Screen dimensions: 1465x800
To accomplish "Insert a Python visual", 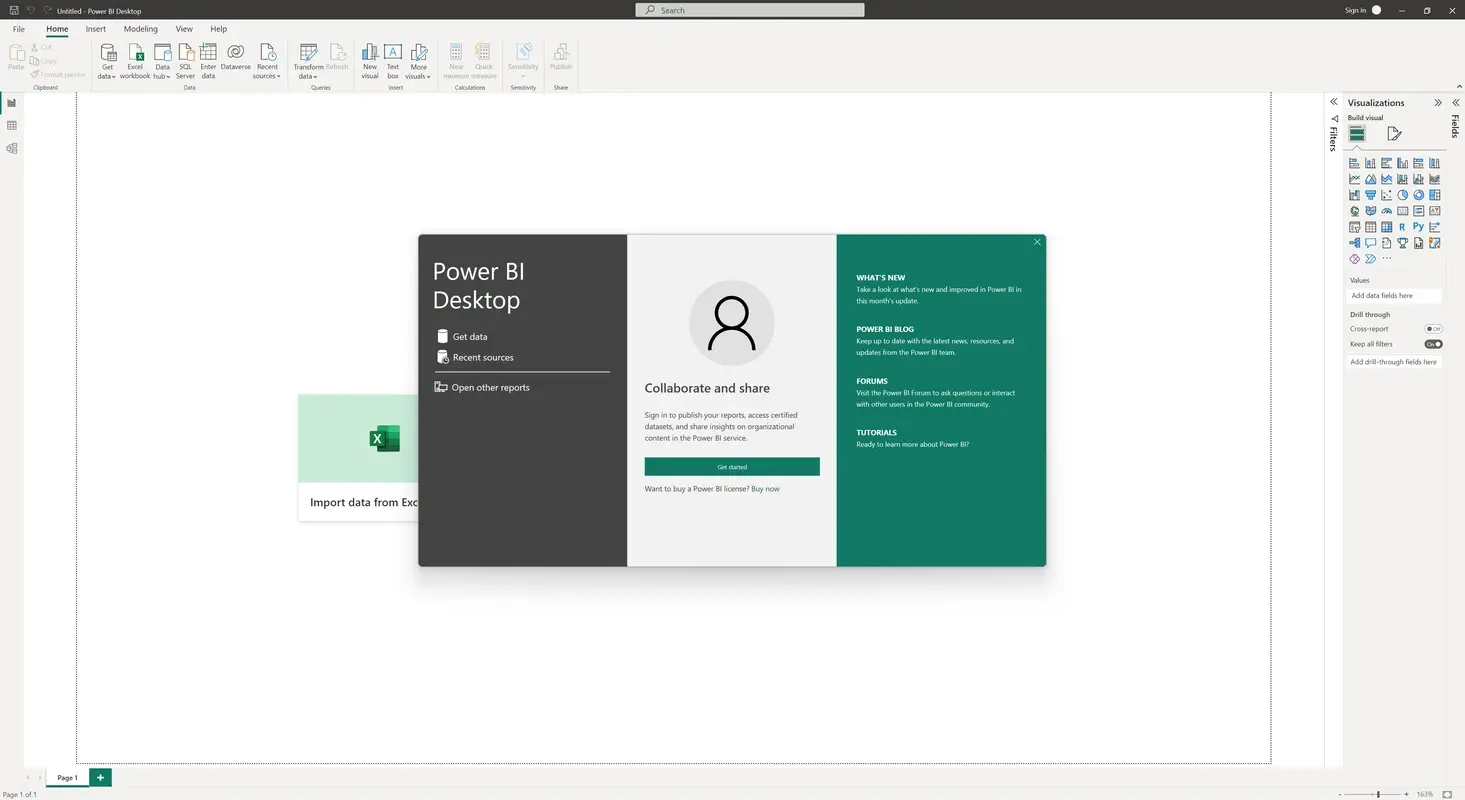I will (x=1418, y=227).
